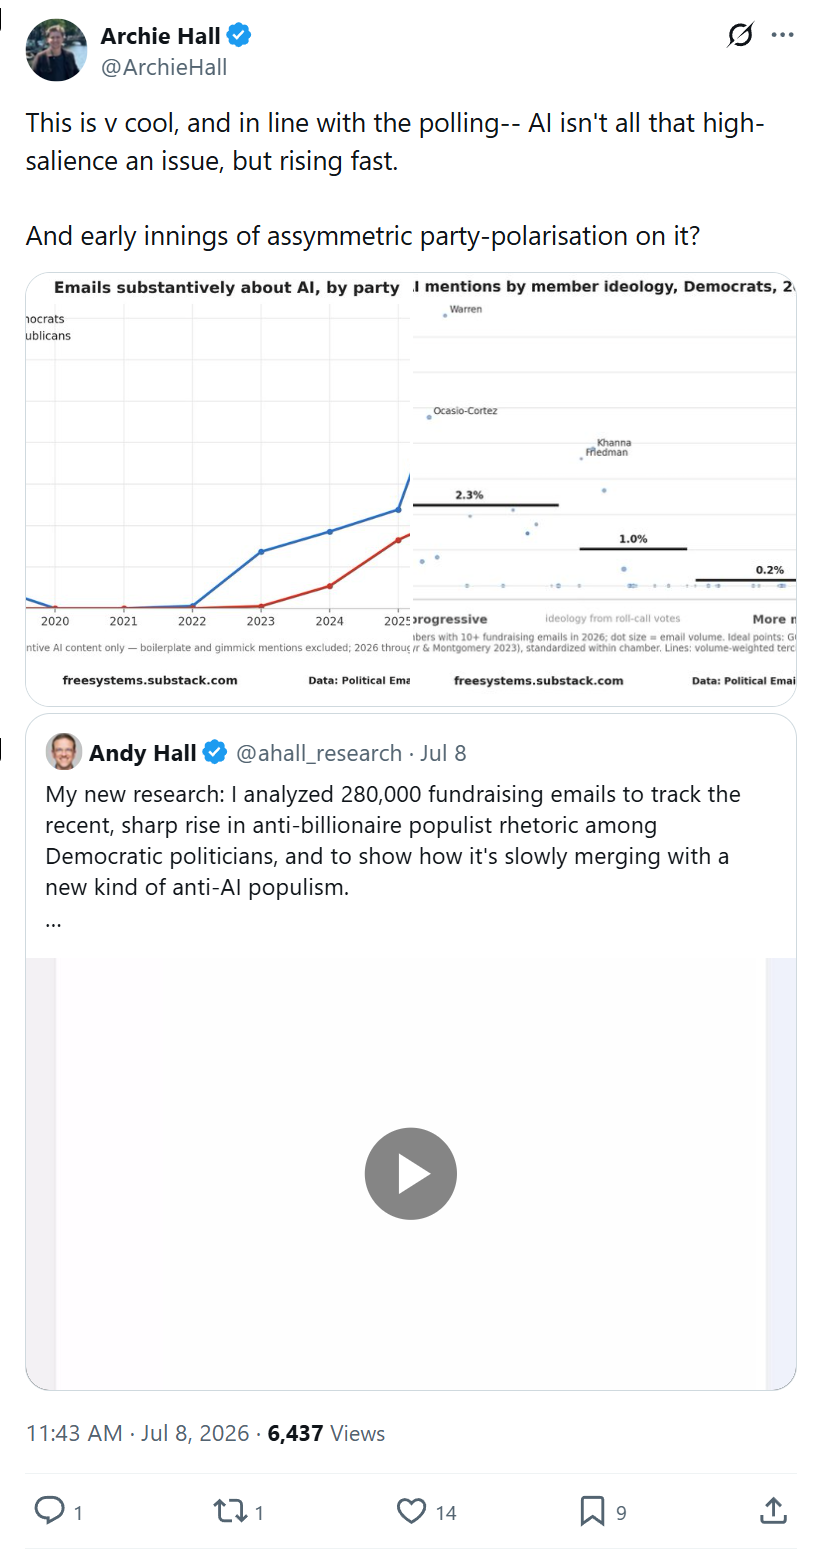Viewport: 822px width, 1550px height.
Task: Open the Archie Hall display name
Action: tap(161, 36)
